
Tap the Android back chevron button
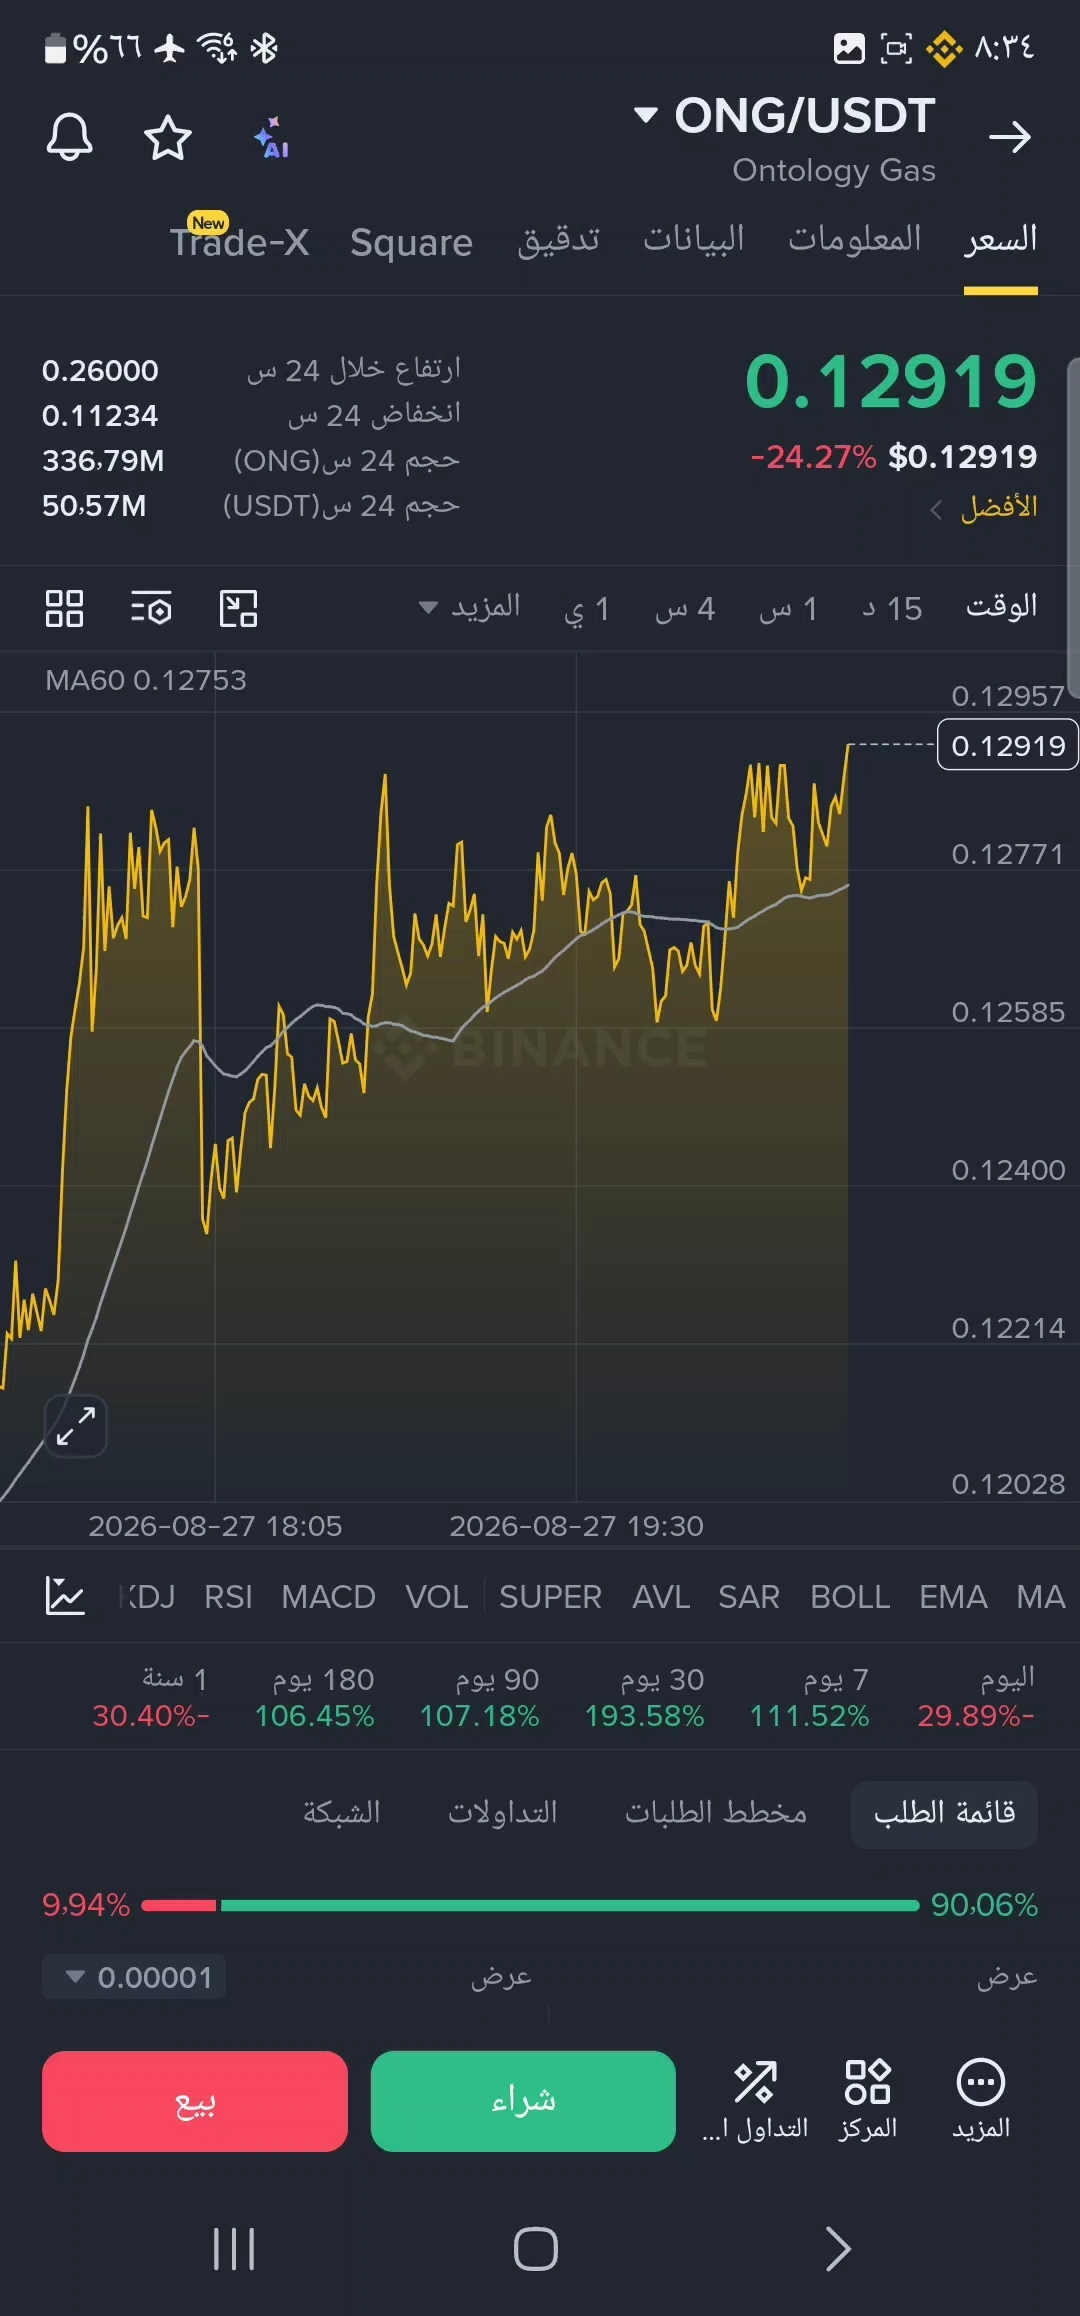tap(838, 2249)
